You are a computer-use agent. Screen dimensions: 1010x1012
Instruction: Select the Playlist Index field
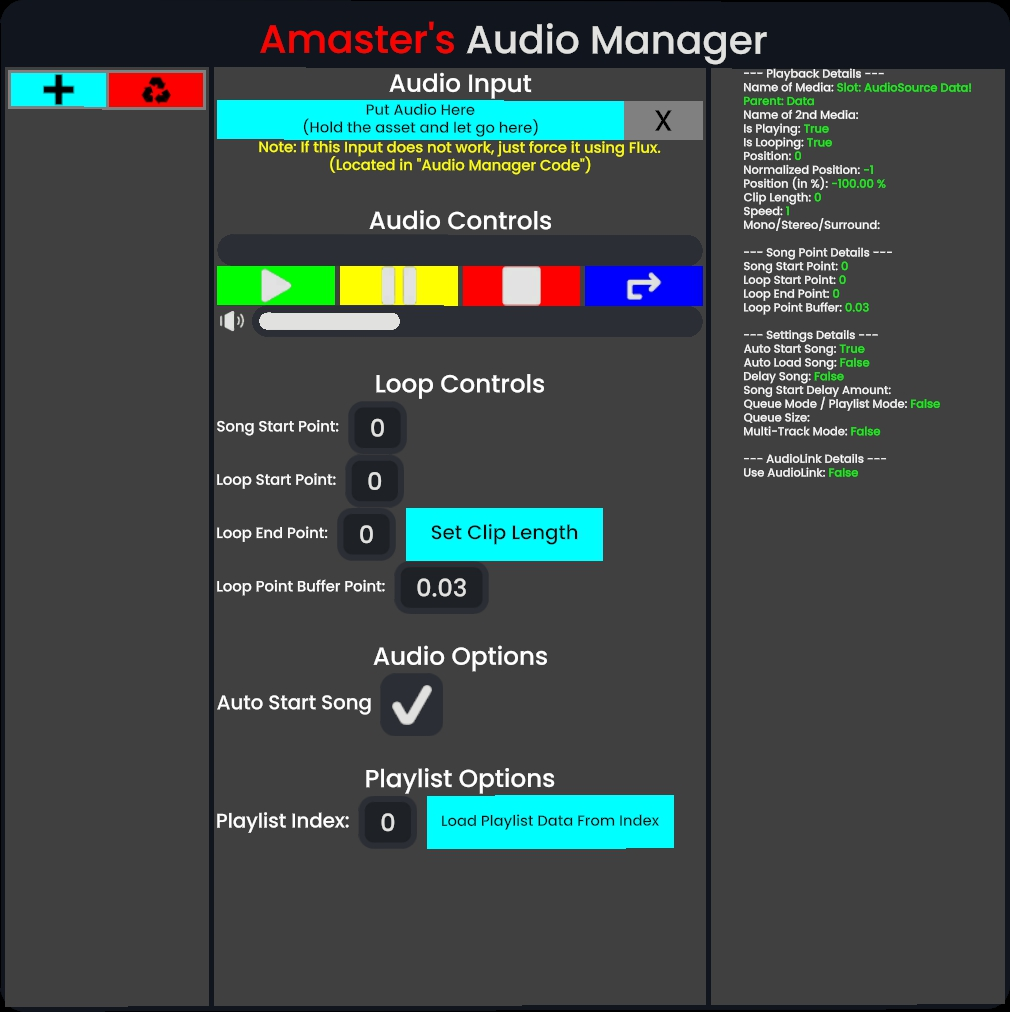coord(387,823)
